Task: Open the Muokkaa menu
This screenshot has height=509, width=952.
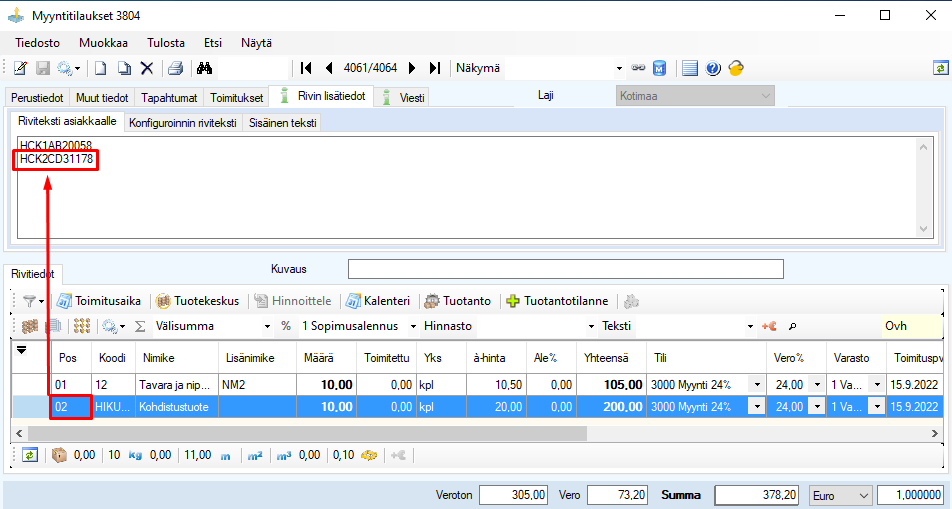Action: point(102,43)
